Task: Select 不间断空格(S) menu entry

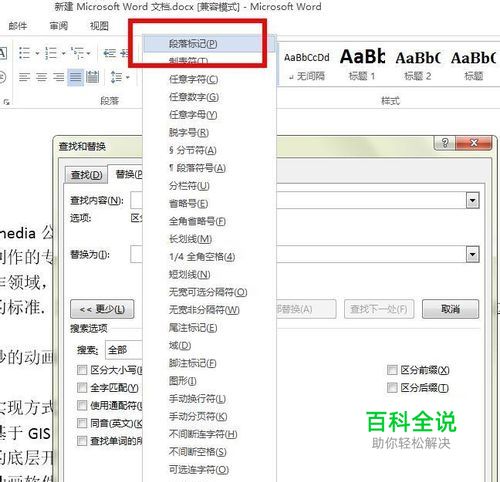Action: click(209, 452)
